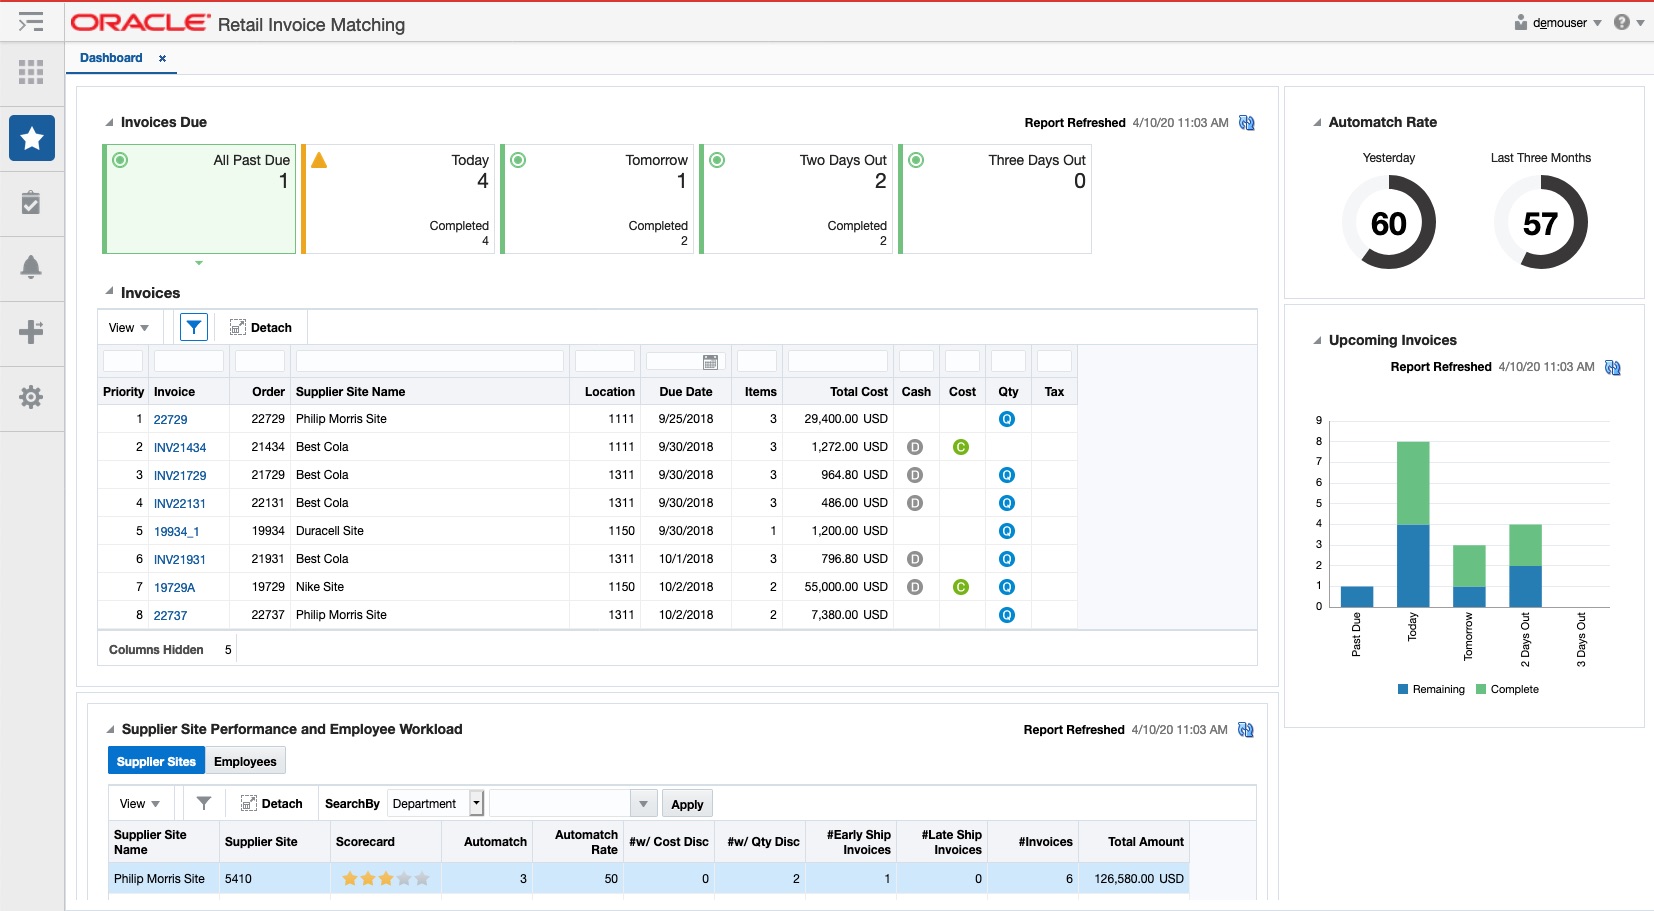Open invoice INV21434 link

pos(180,448)
